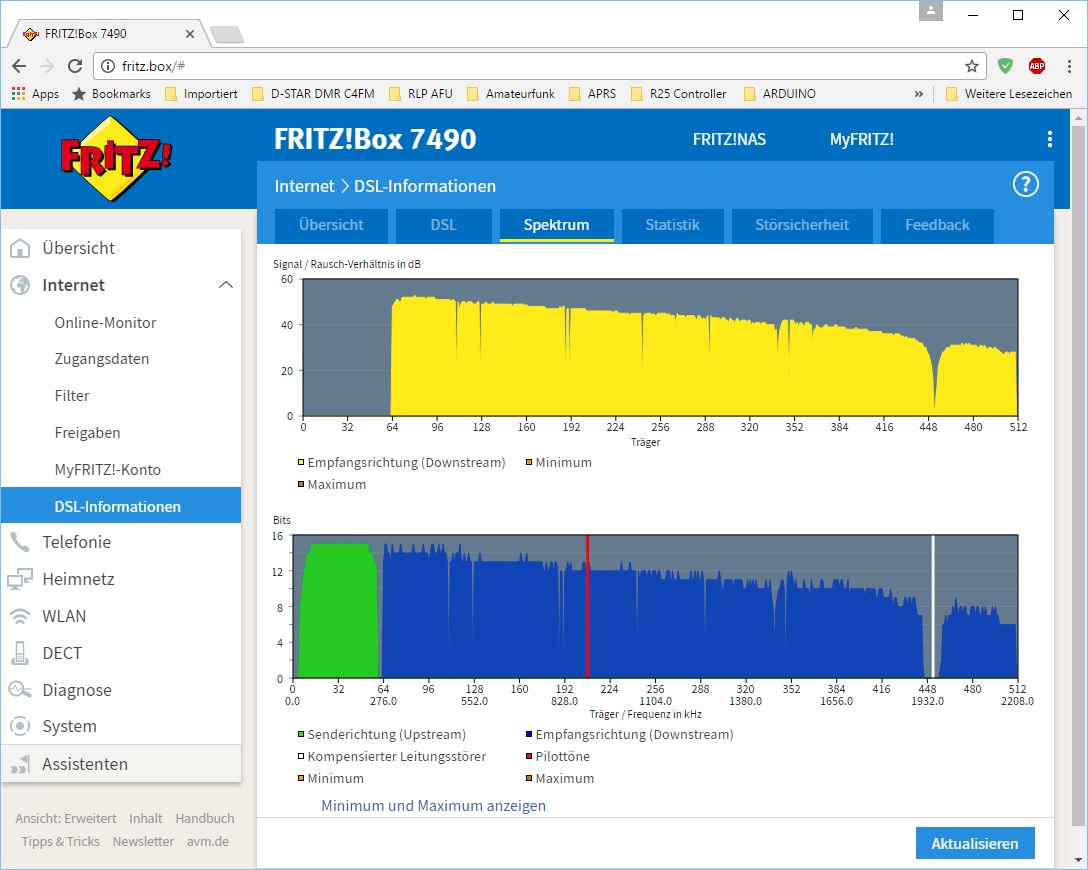Select the Spektrum tab
This screenshot has width=1088, height=870.
[556, 225]
